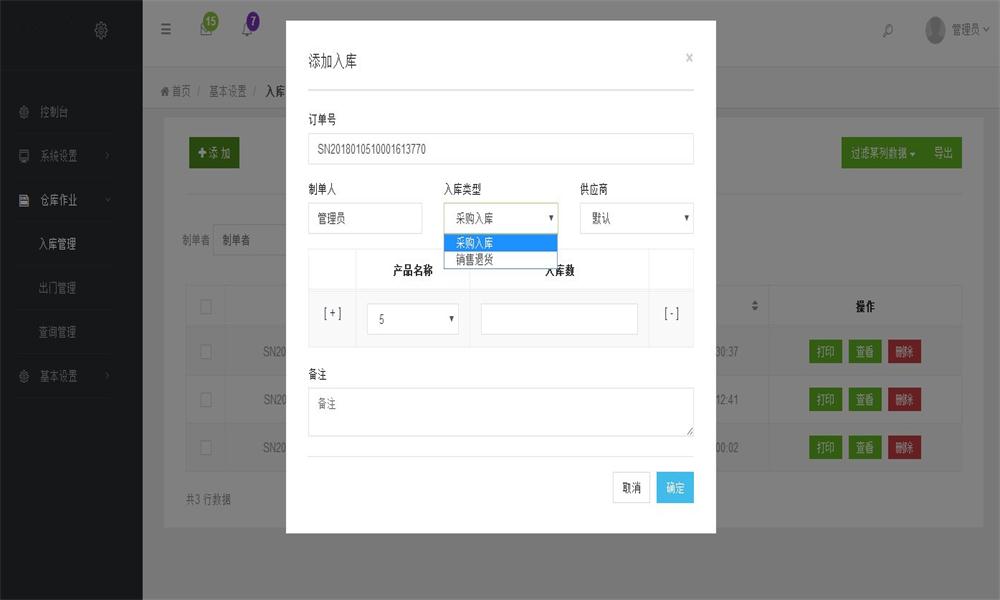Click the 取消 cancel button
Screen dimensions: 1000x600
point(631,488)
